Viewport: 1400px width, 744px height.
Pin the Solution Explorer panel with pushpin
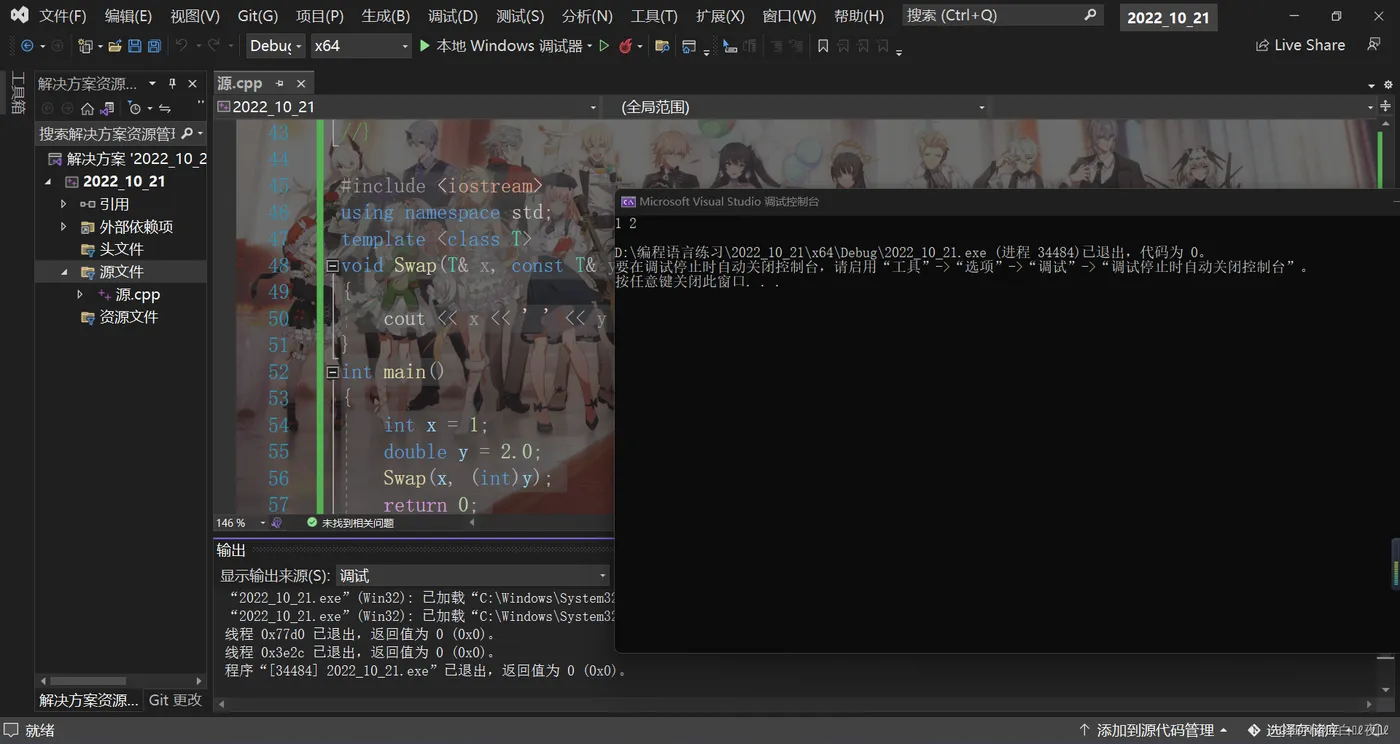(x=172, y=84)
